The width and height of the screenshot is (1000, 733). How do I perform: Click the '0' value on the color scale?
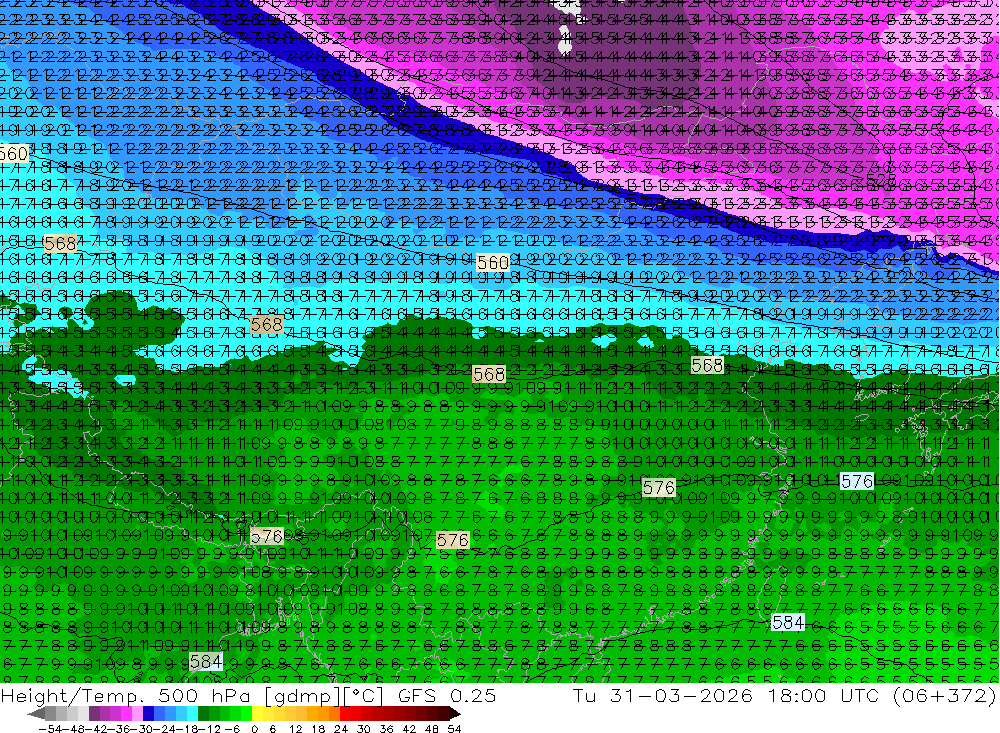coord(254,729)
